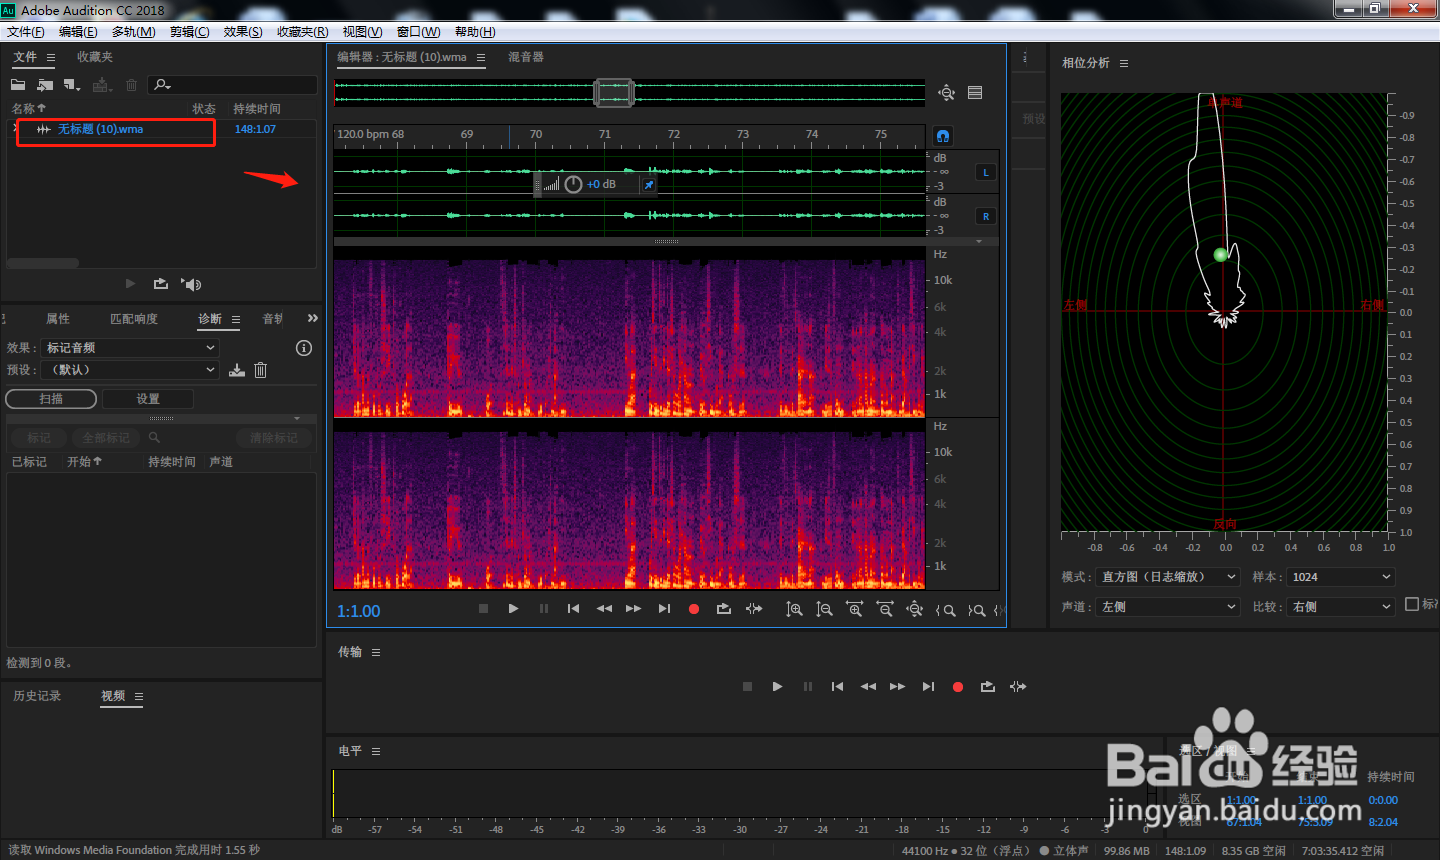This screenshot has width=1440, height=860.
Task: Click the 扫描 button
Action: point(51,399)
